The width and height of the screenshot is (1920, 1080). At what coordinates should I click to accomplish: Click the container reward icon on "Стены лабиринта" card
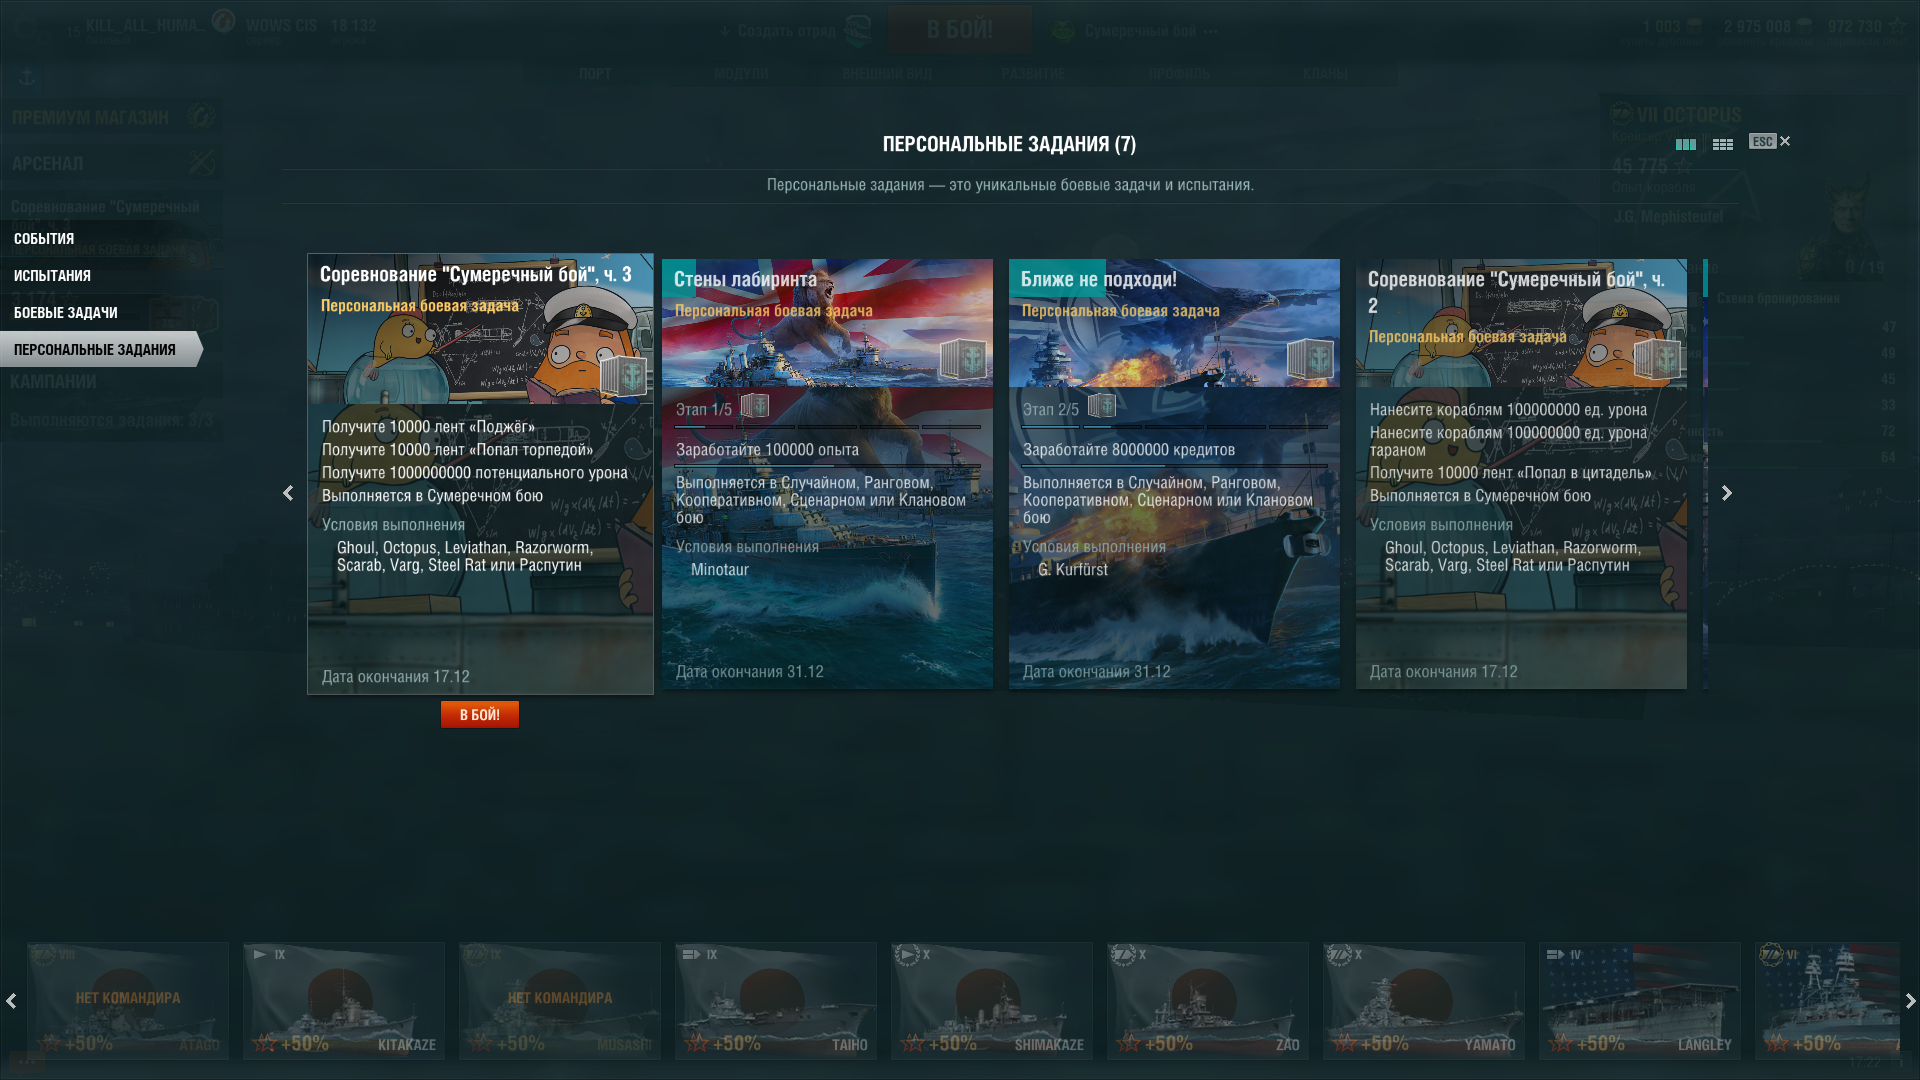(x=963, y=359)
